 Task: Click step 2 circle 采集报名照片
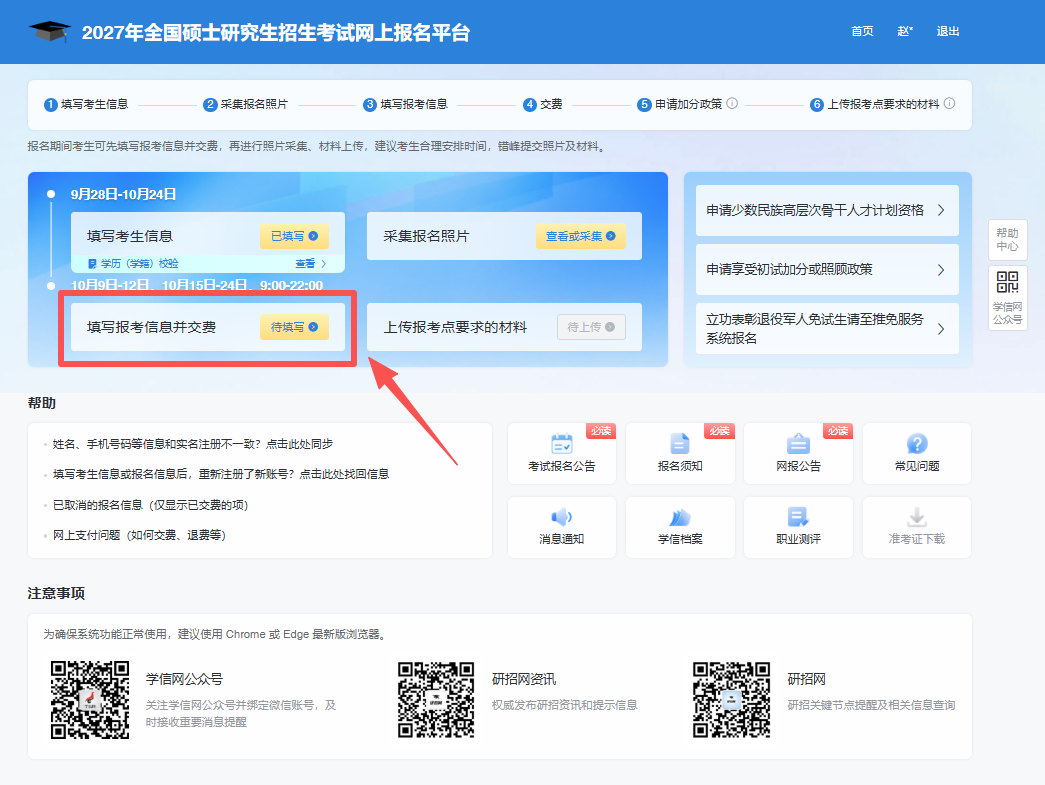(211, 105)
